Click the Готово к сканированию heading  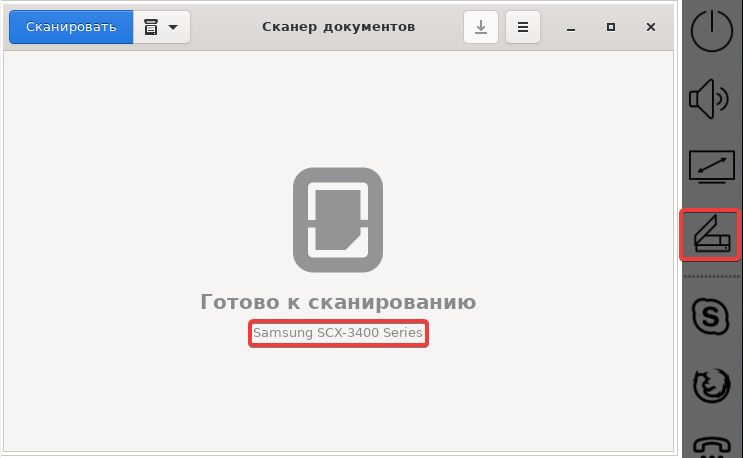click(x=338, y=302)
